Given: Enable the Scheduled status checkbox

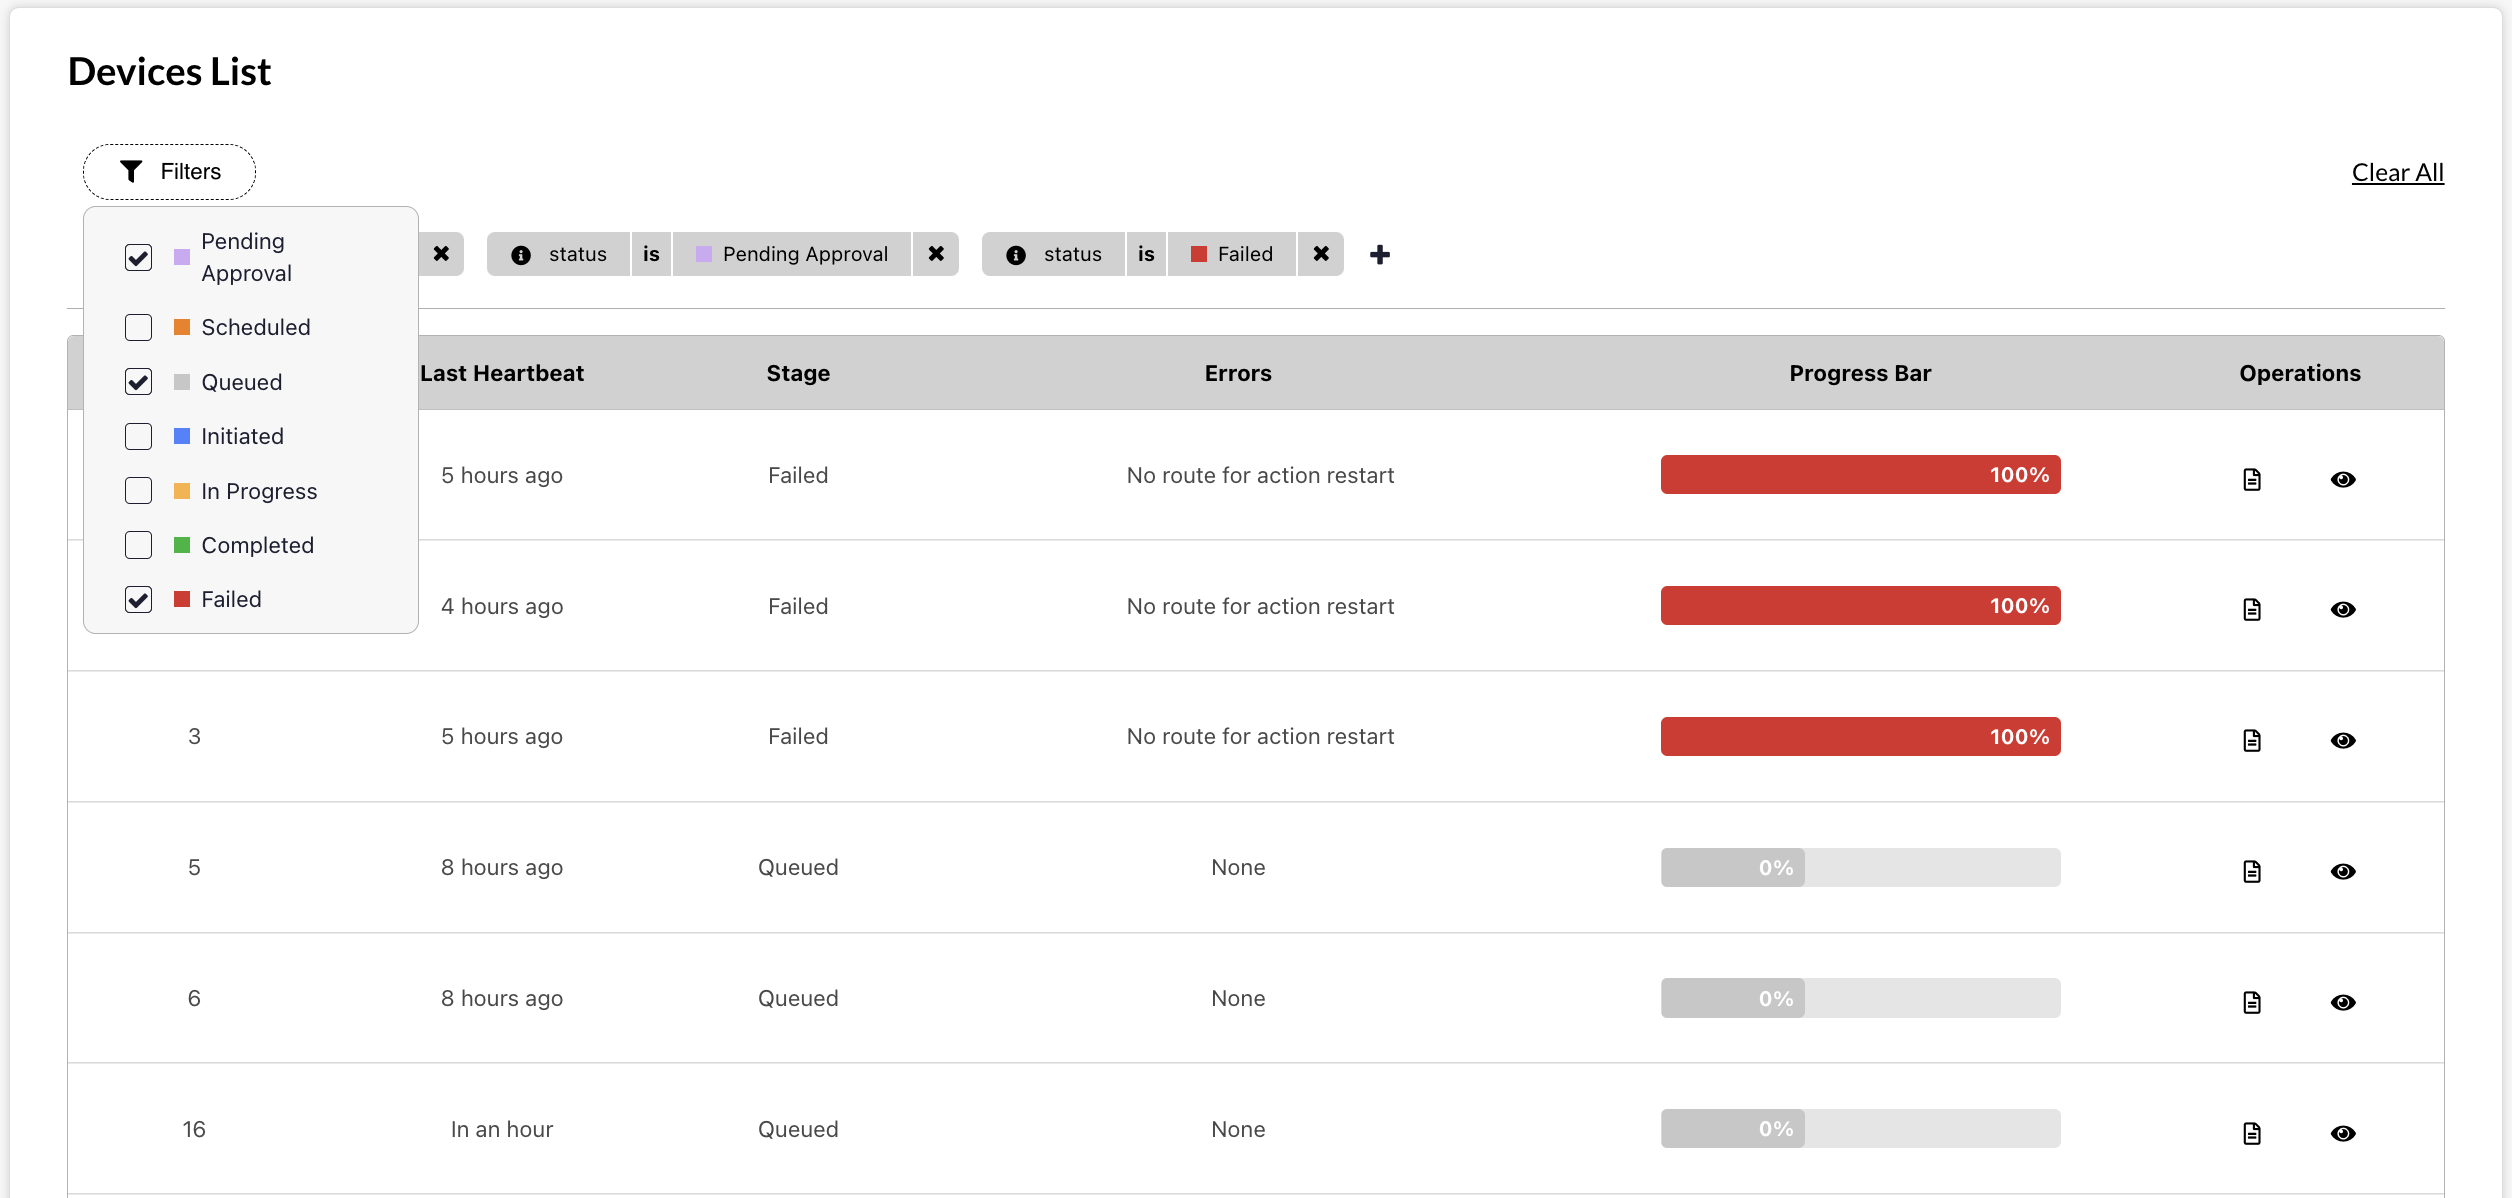Looking at the screenshot, I should click(x=138, y=328).
